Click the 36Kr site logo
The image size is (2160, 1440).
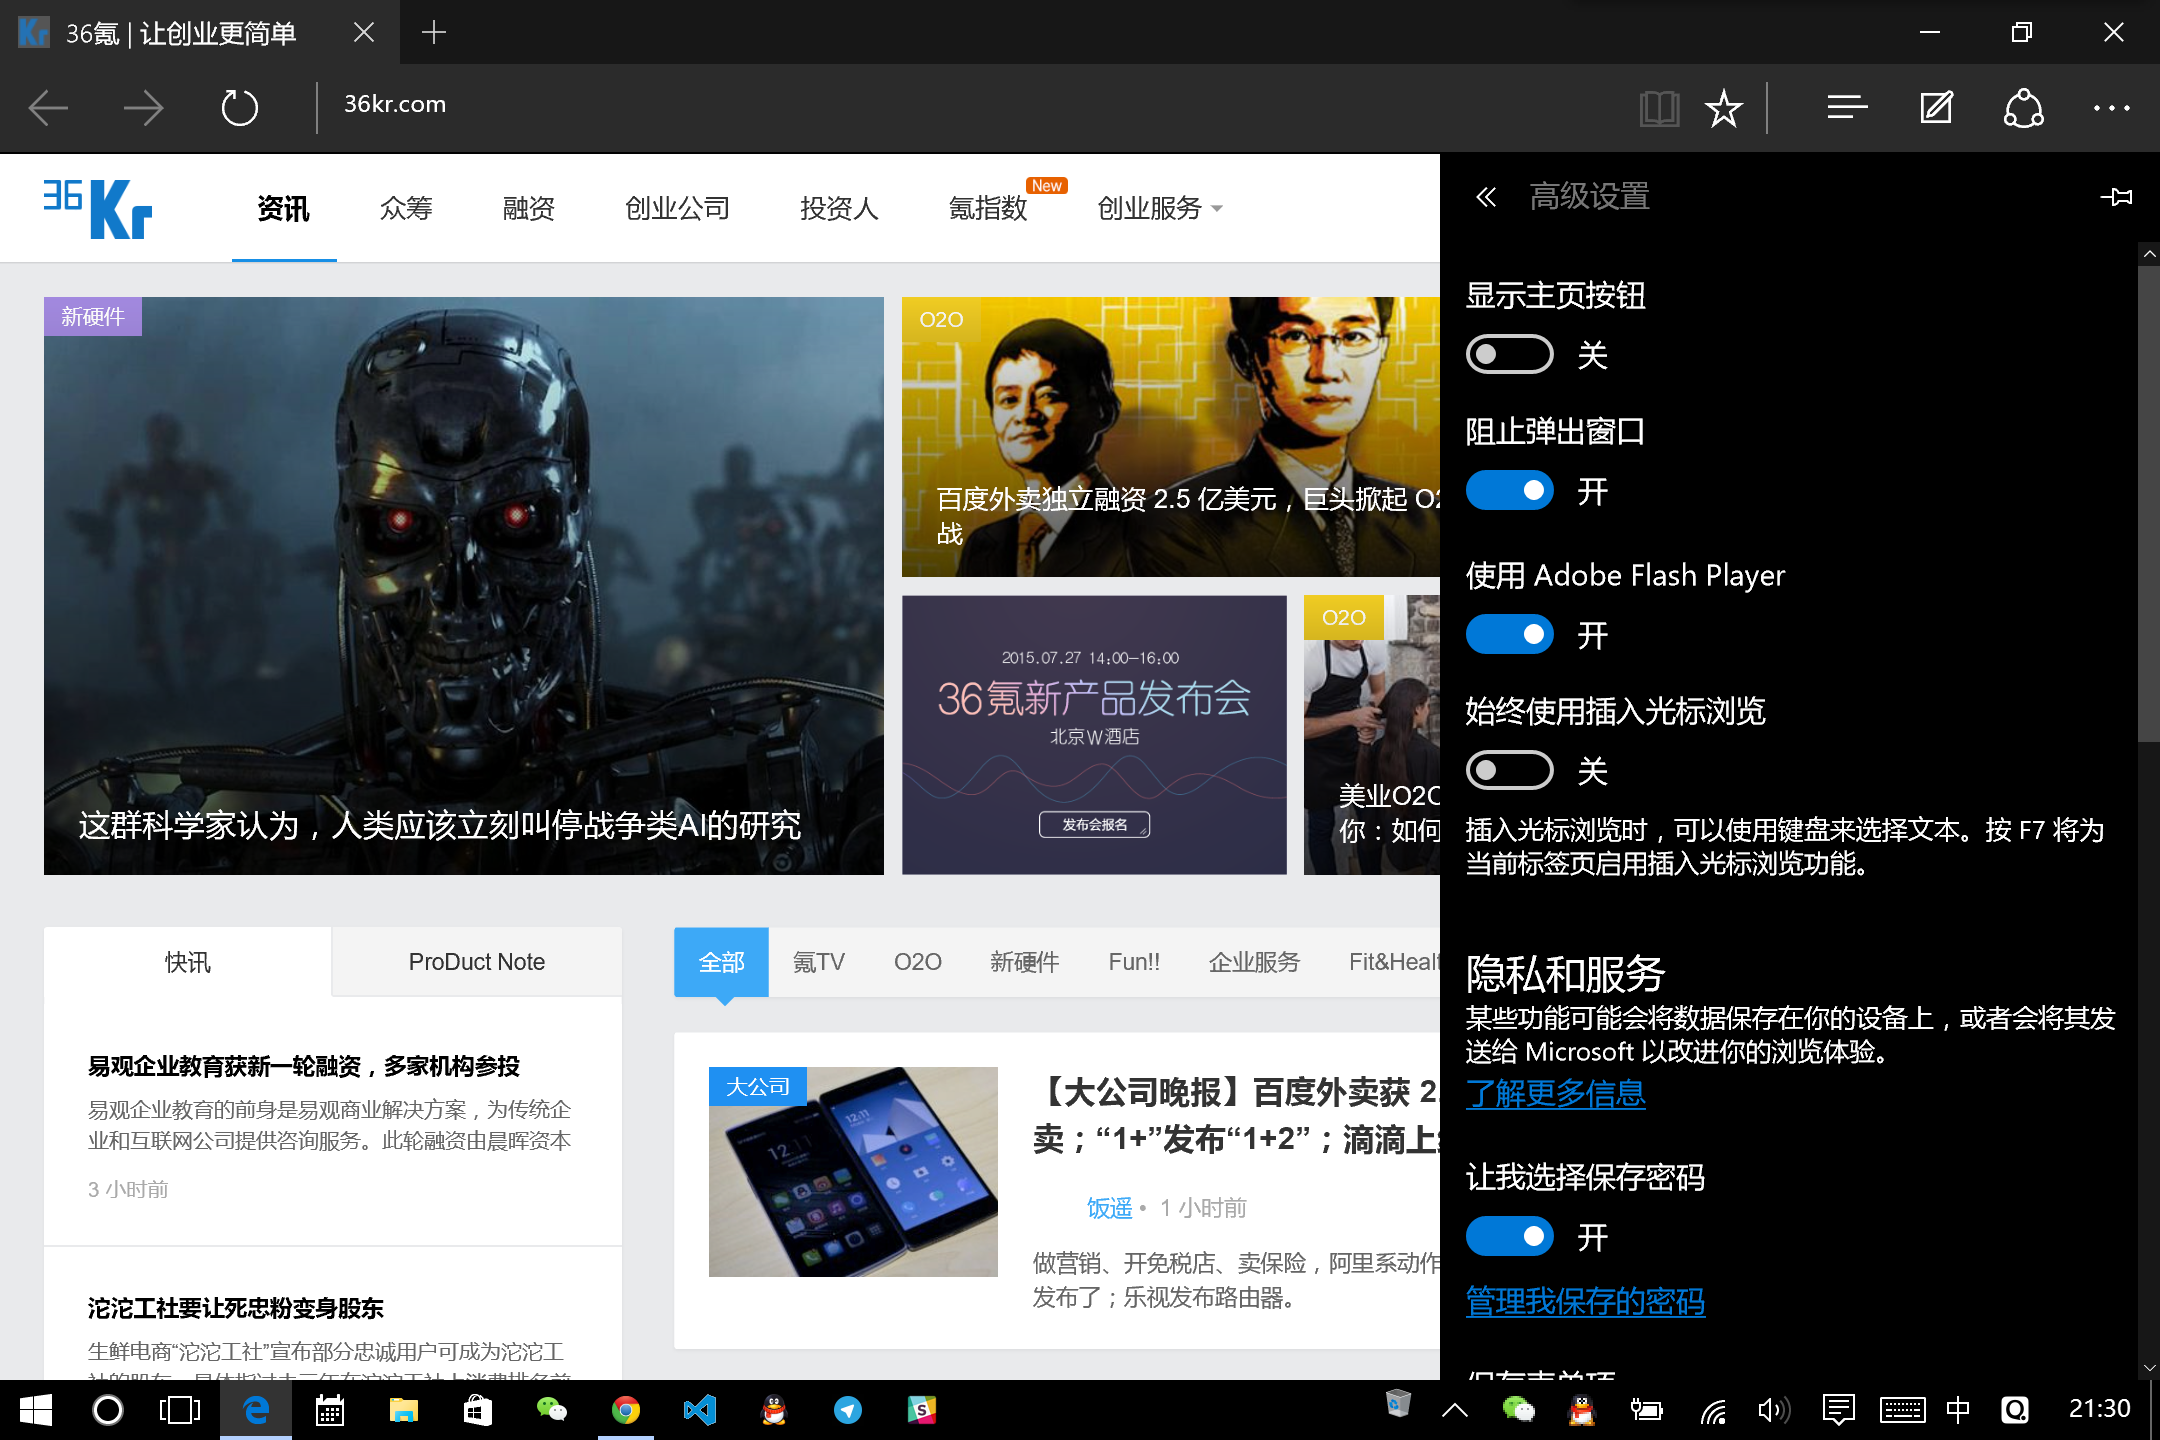[97, 208]
